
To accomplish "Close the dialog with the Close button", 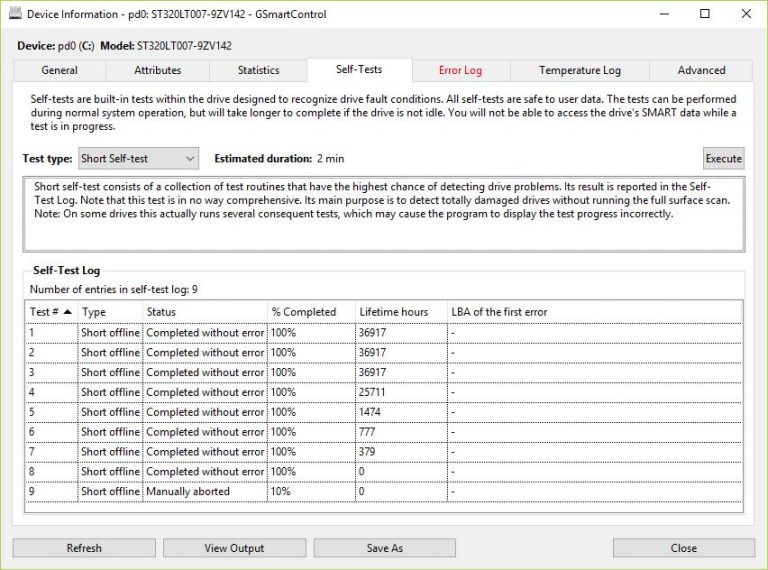I will [x=684, y=548].
